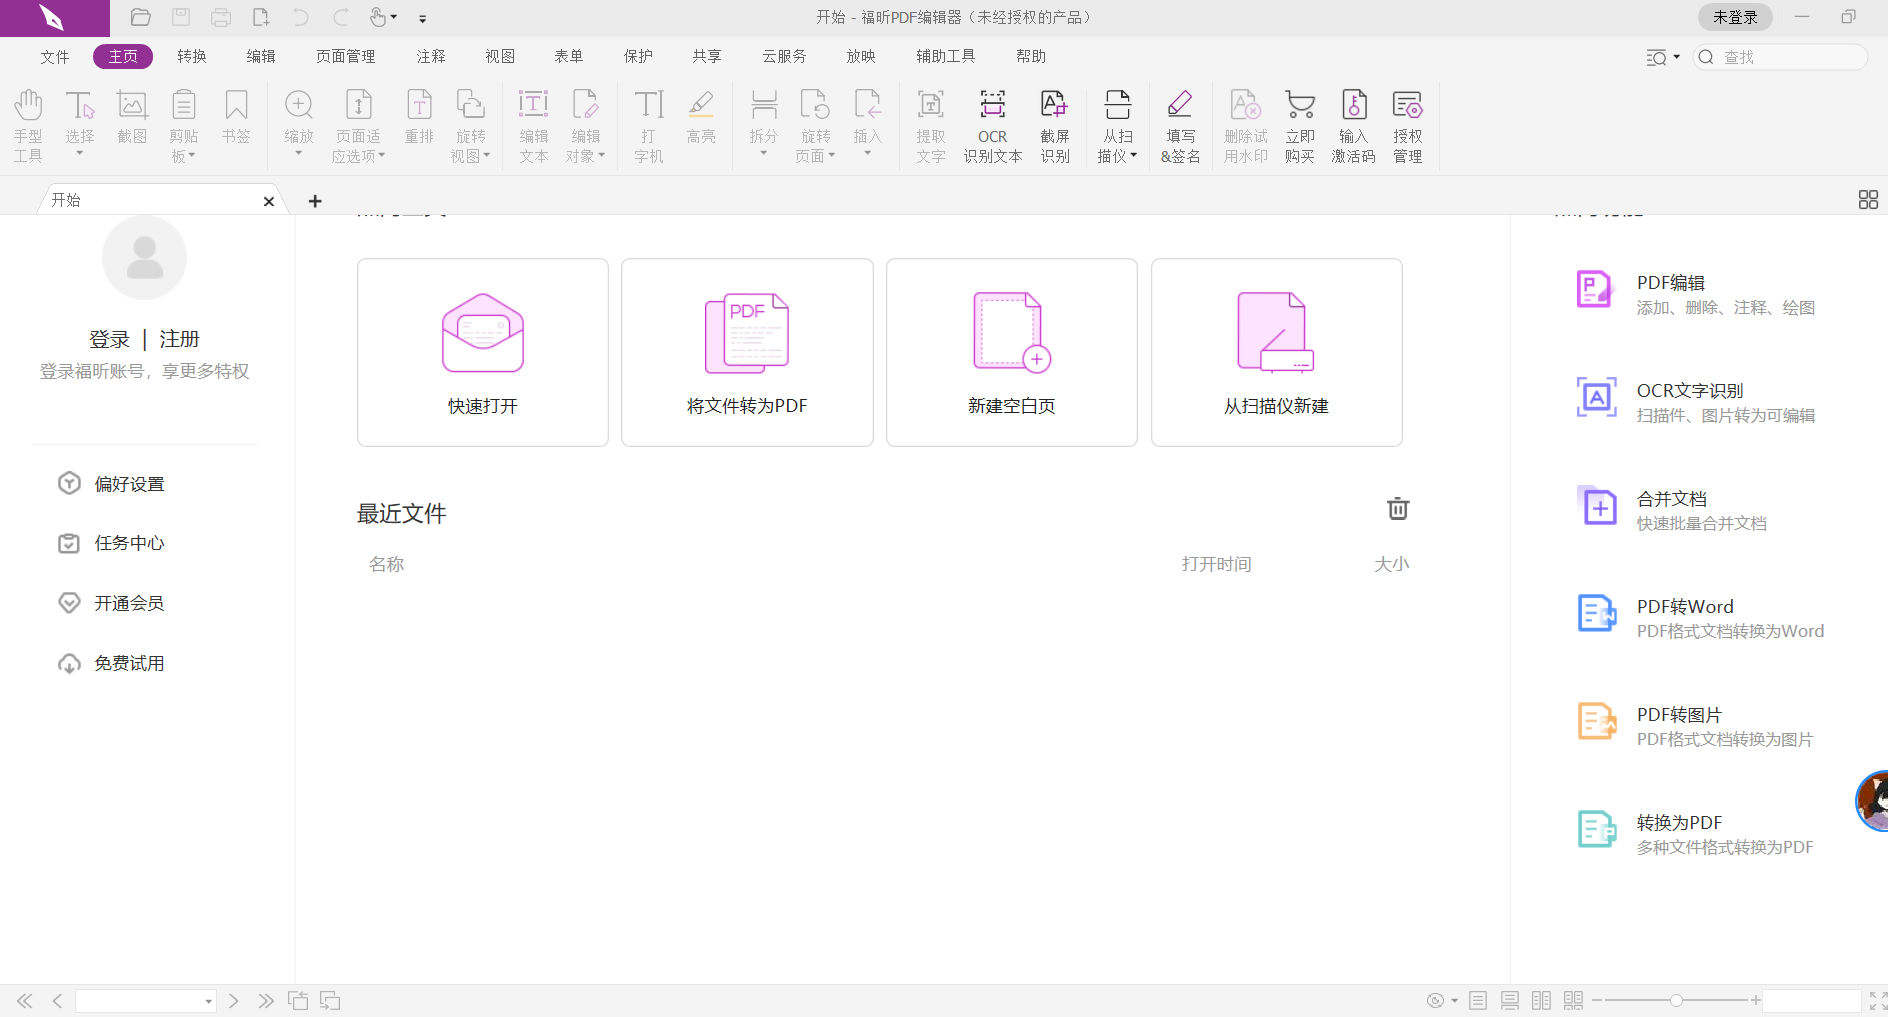Open 合并文档 merge documents tool

click(x=1672, y=509)
